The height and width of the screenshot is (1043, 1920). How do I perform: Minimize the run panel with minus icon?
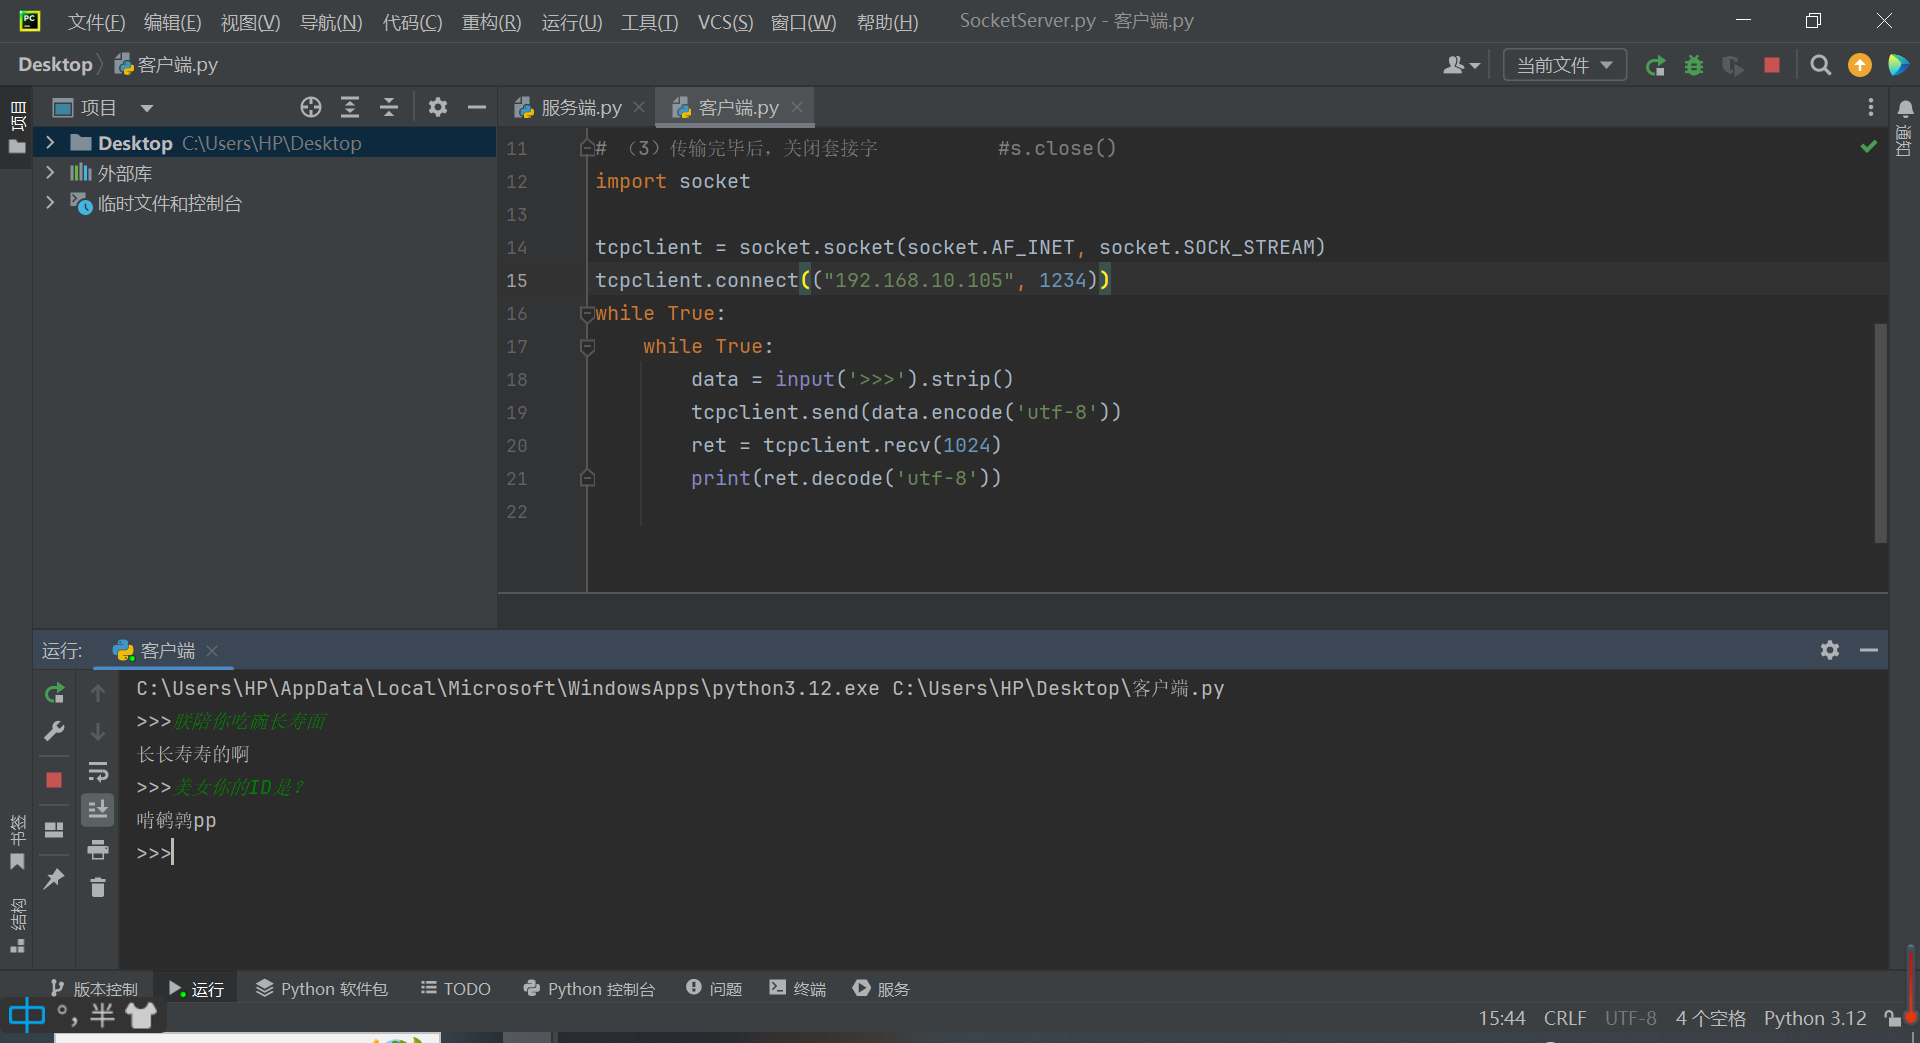tap(1869, 650)
